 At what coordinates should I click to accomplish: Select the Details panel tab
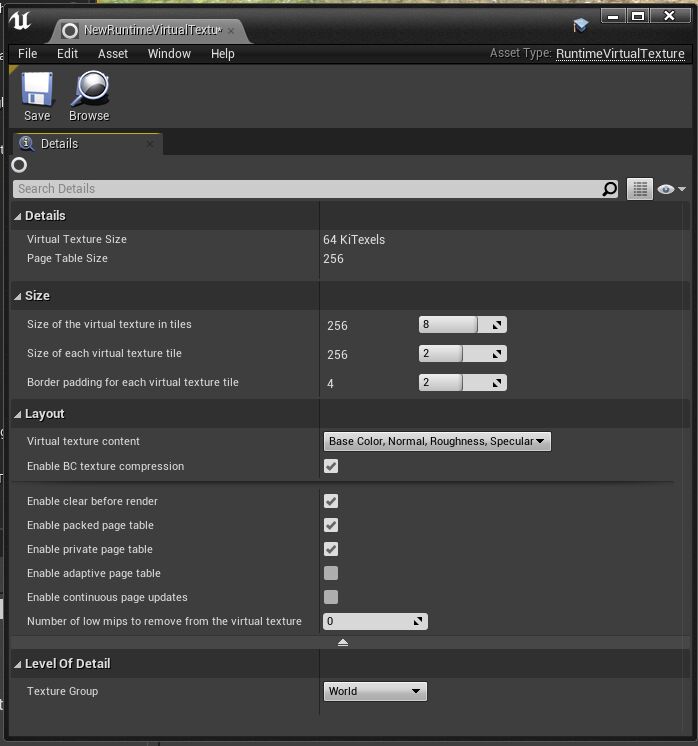click(x=88, y=144)
